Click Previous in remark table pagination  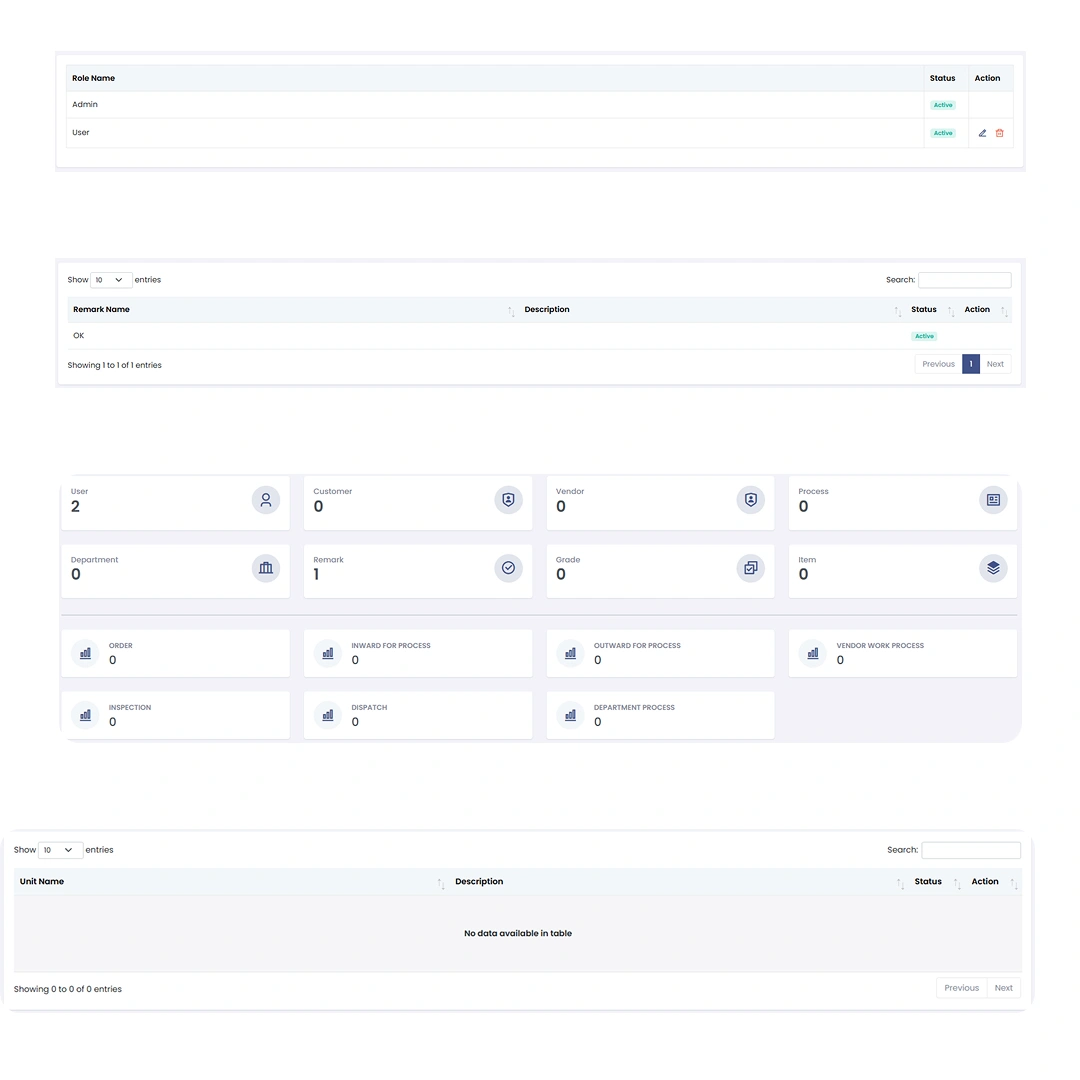tap(938, 364)
